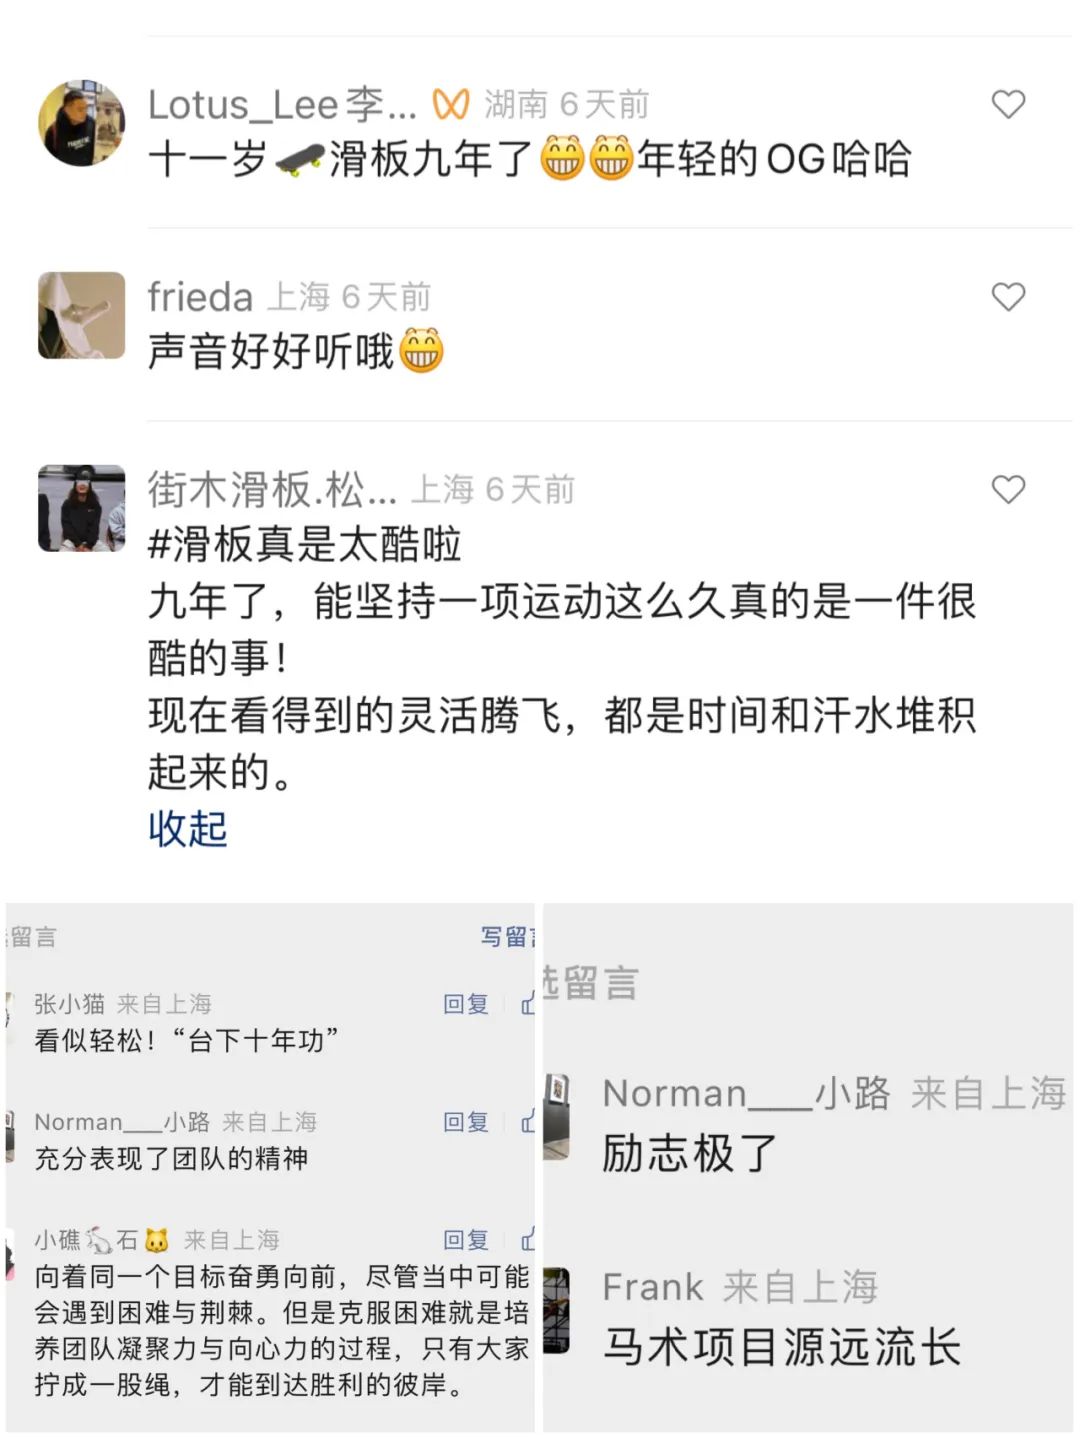Click the orange badge beside Lotus_Lee's name
Screen dimensions: 1080x1438
click(x=450, y=104)
